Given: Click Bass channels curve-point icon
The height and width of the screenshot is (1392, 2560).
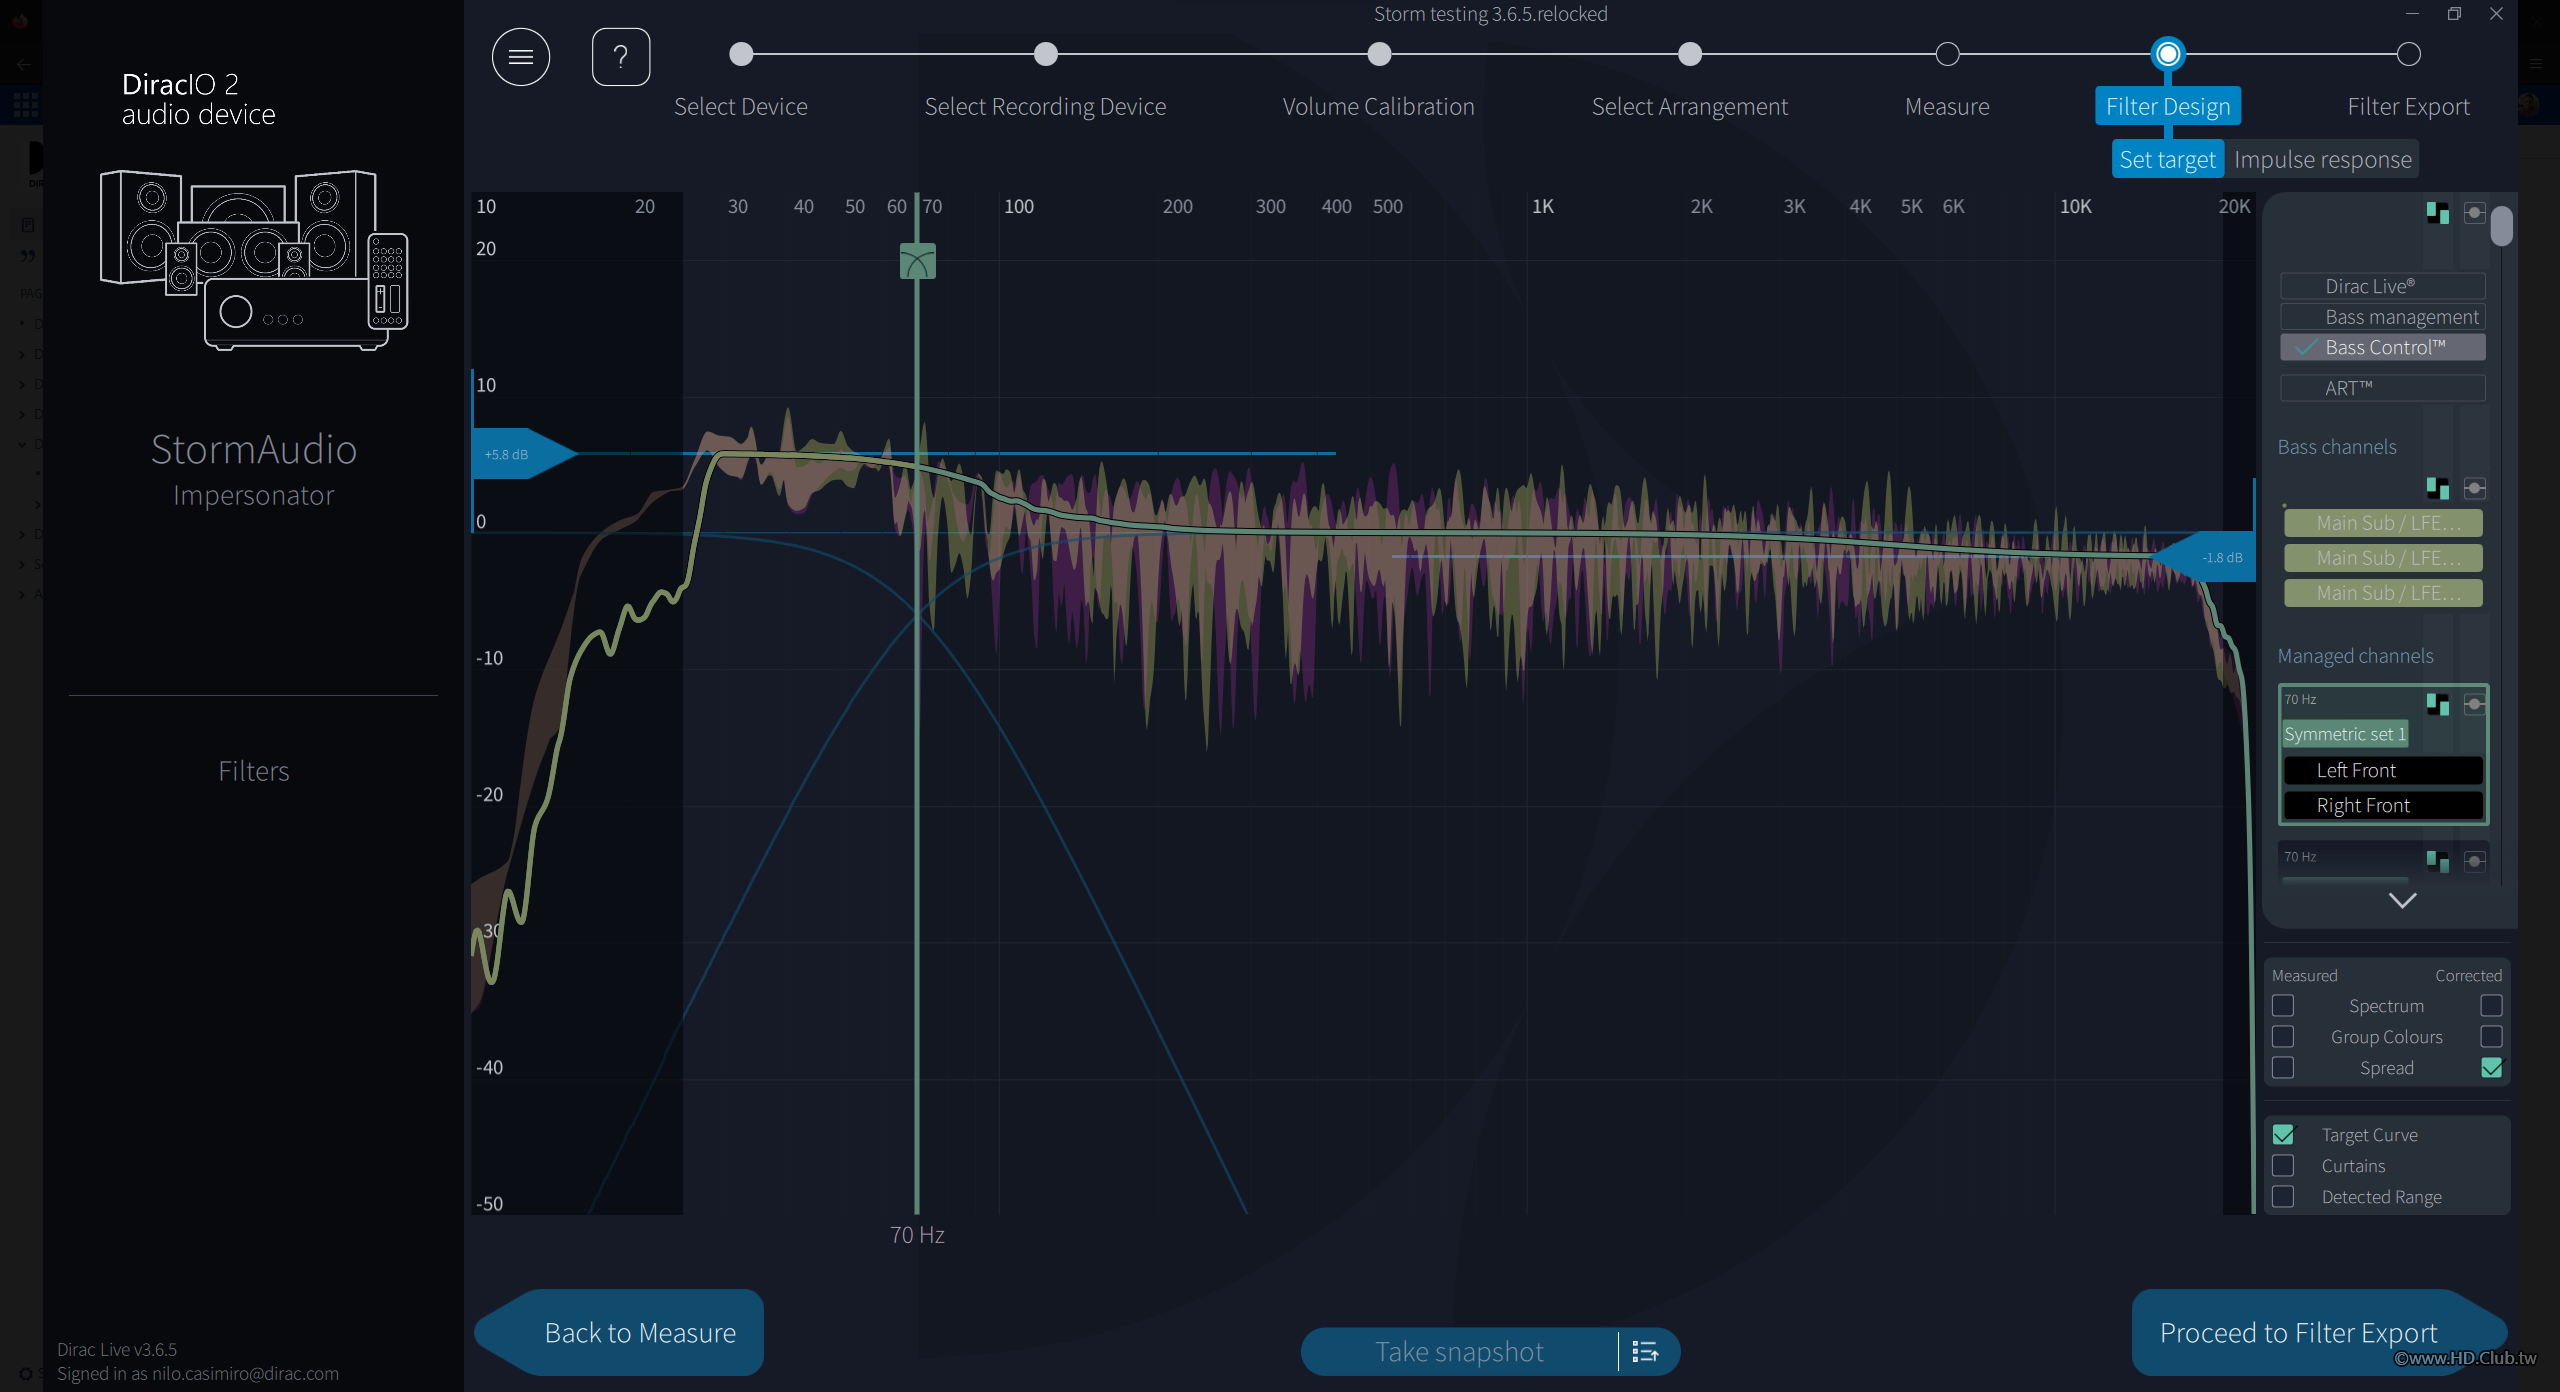Looking at the screenshot, I should (2474, 488).
